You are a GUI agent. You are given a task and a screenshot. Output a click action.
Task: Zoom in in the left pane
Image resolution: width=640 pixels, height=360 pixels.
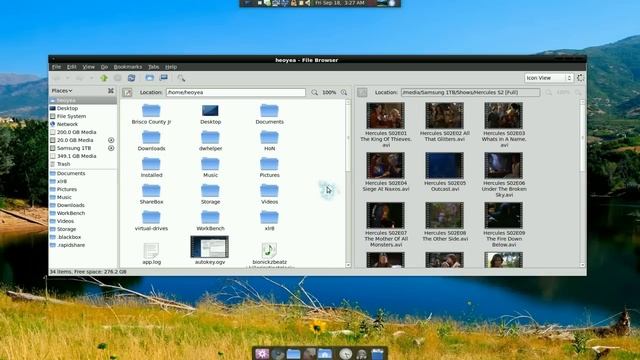coord(344,93)
